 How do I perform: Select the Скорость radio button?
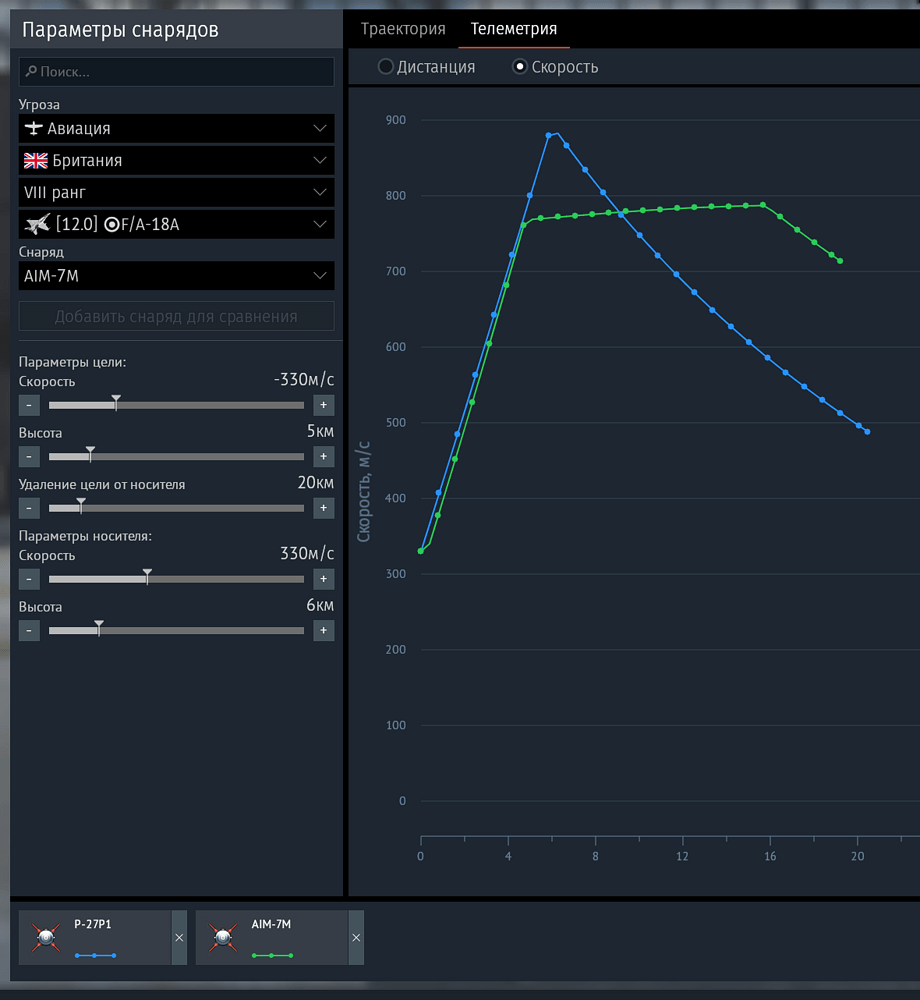click(520, 66)
